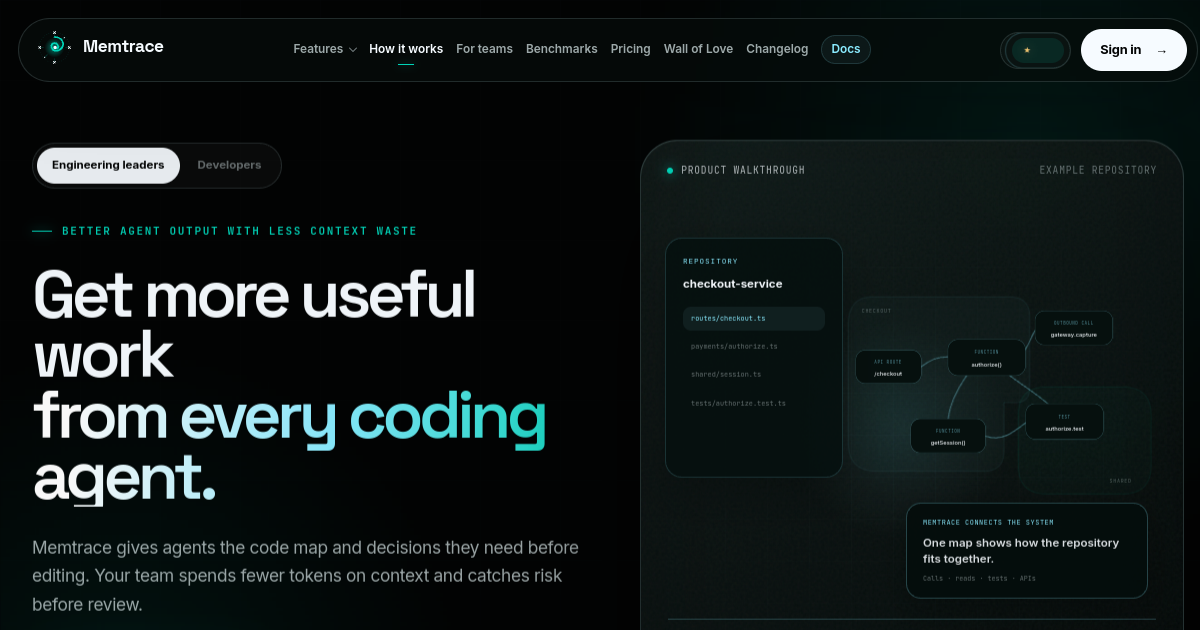Click the 'Calls · reads · tests · APIs' line
This screenshot has width=1200, height=630.
979,579
